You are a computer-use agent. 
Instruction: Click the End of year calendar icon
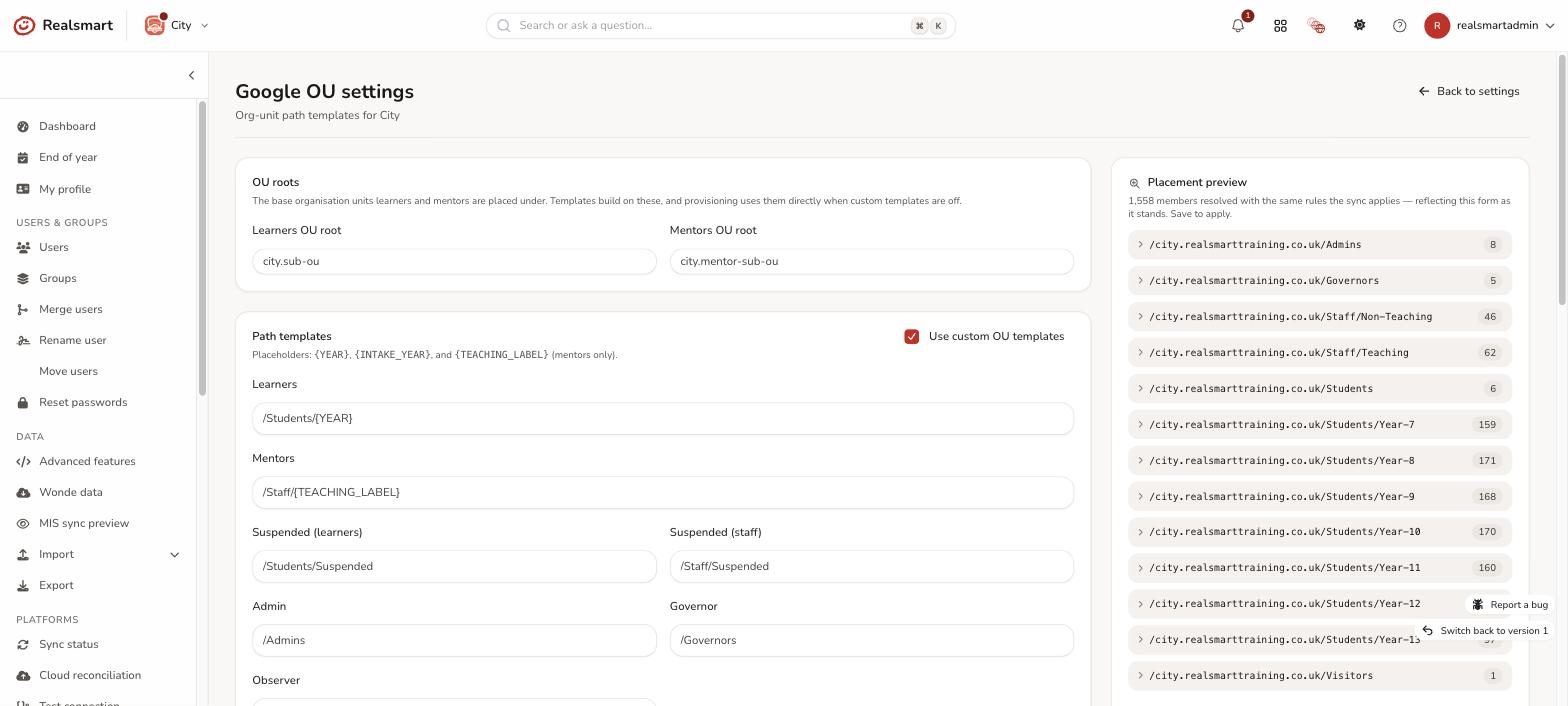[x=23, y=157]
